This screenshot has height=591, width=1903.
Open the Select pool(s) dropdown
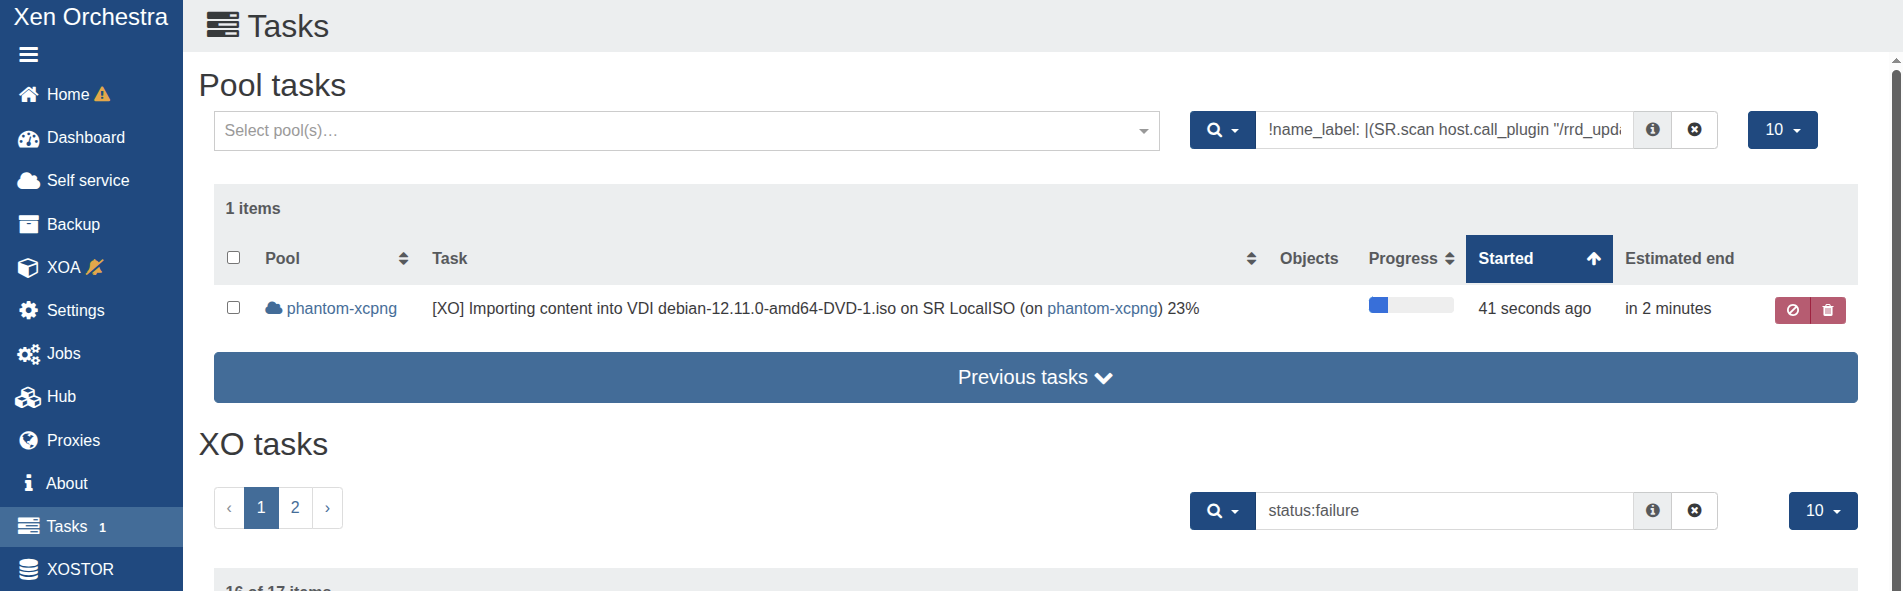tap(686, 131)
